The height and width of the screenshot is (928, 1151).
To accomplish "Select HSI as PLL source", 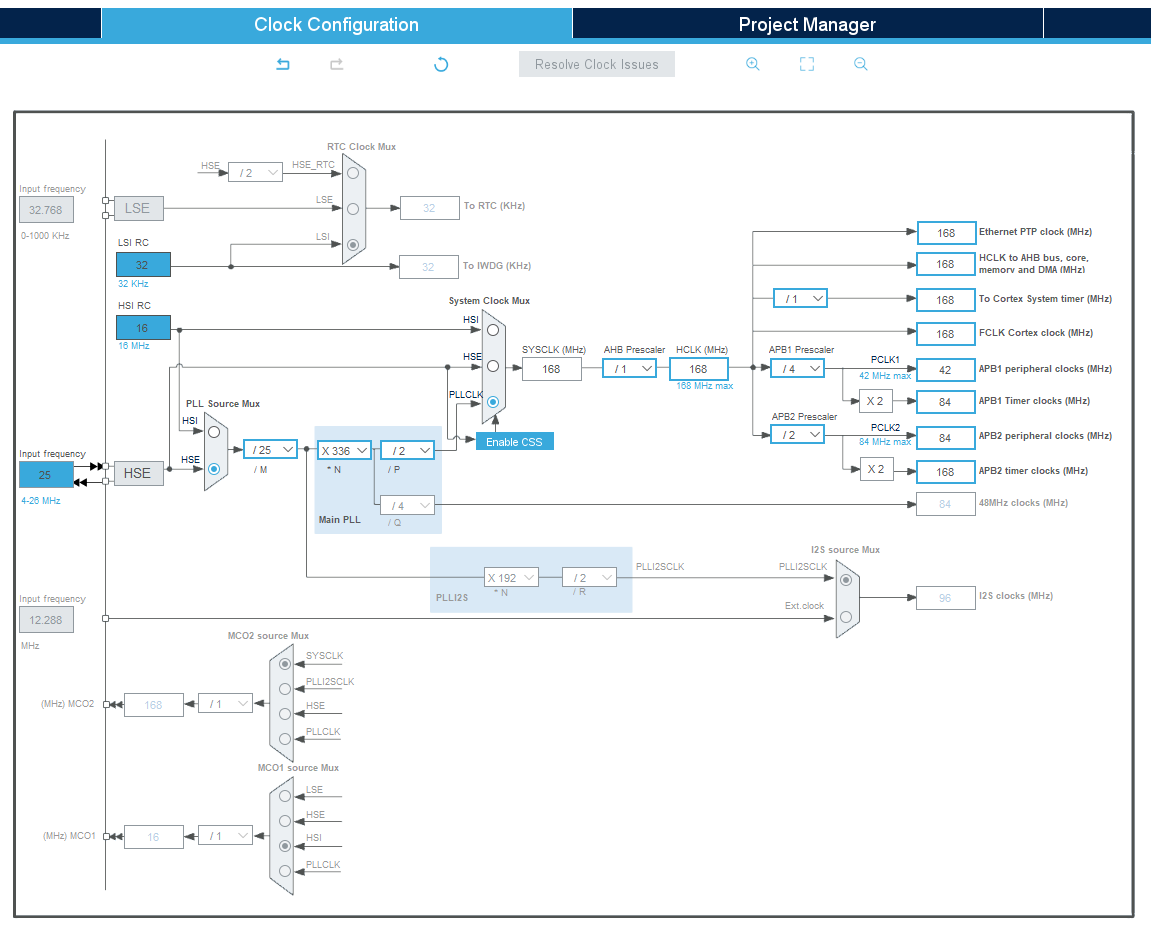I will click(x=213, y=433).
